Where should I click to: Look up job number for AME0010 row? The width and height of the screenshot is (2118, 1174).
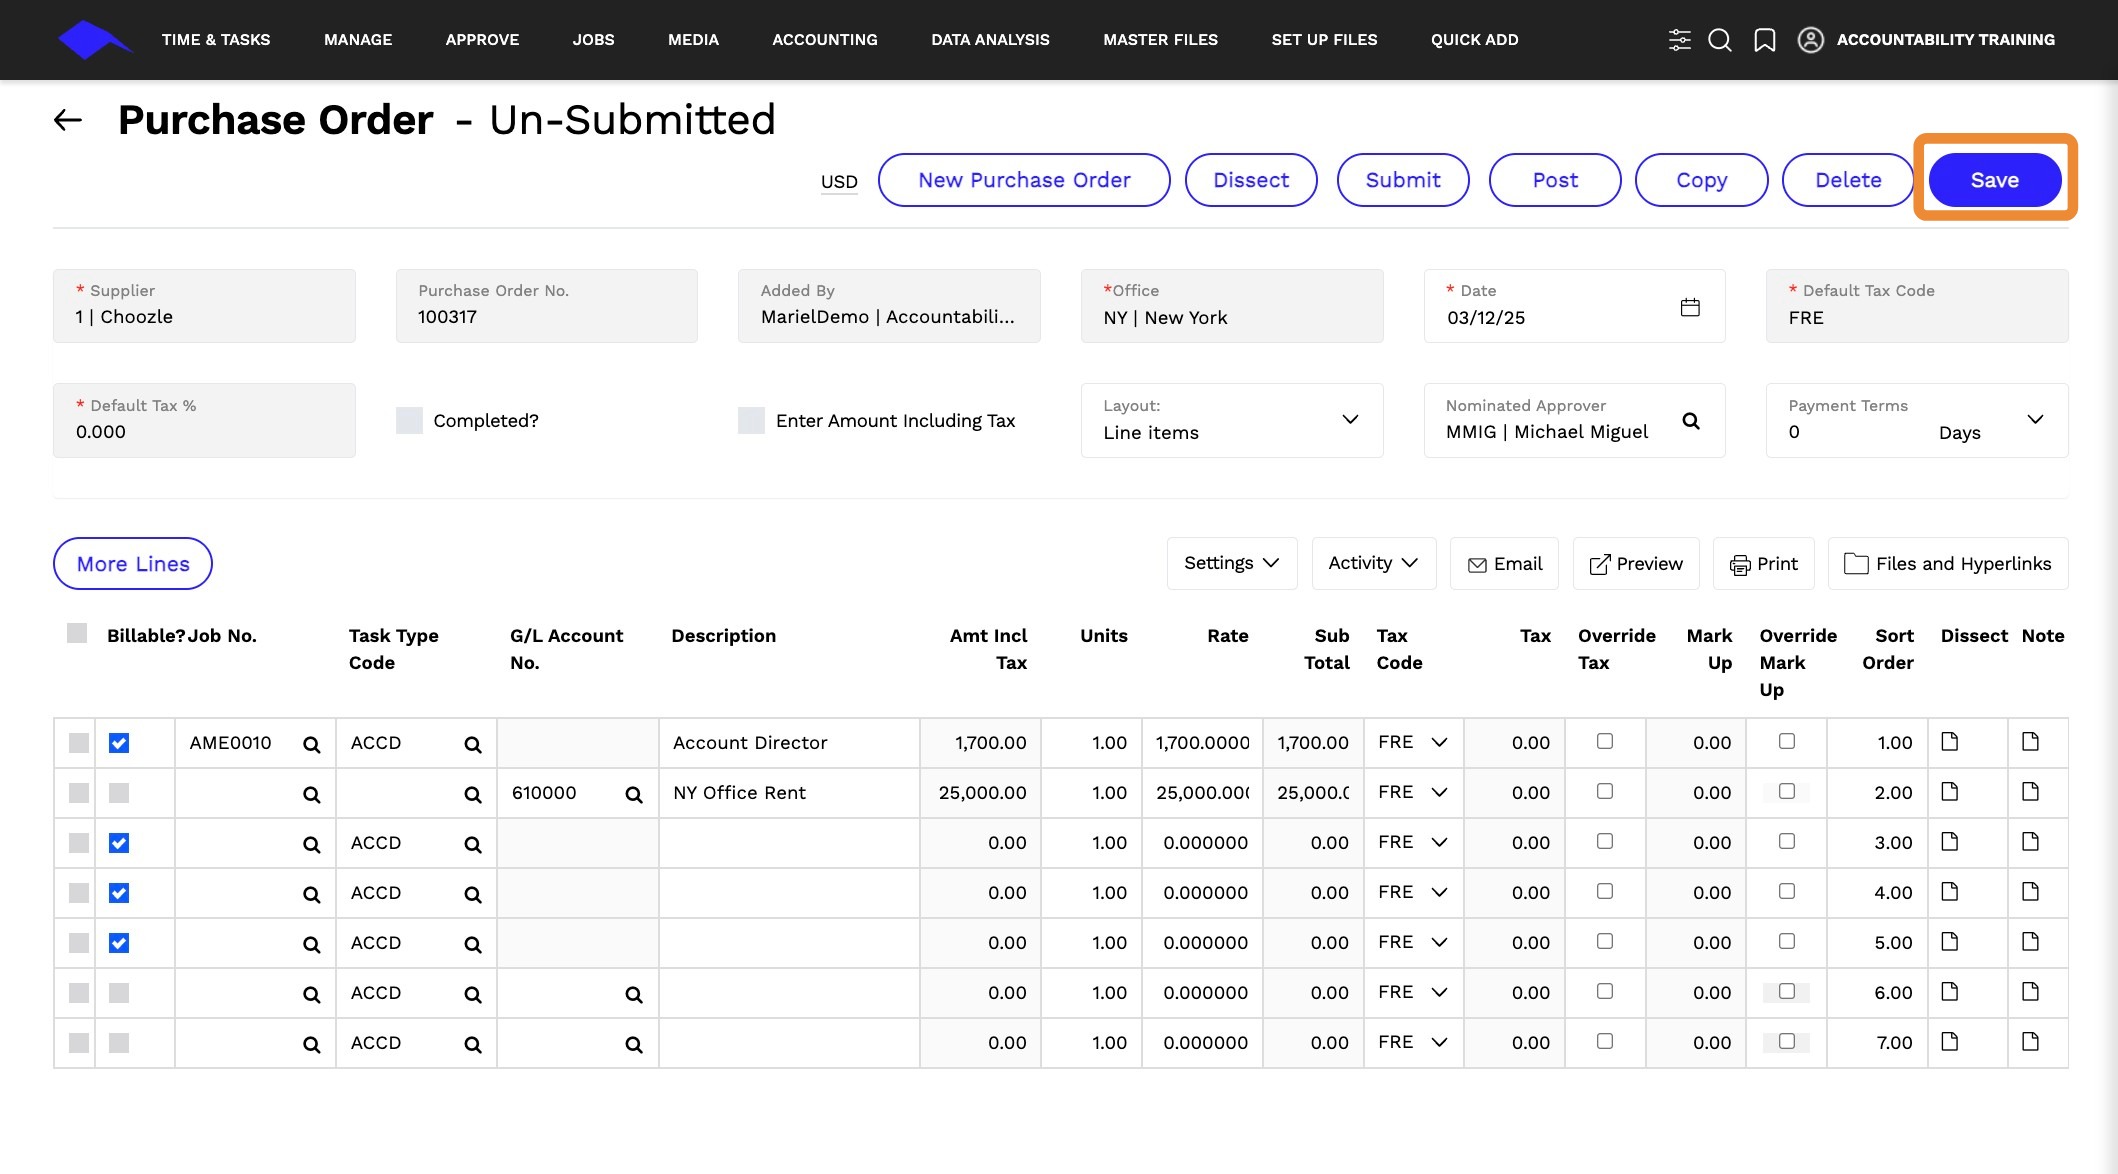pos(312,745)
